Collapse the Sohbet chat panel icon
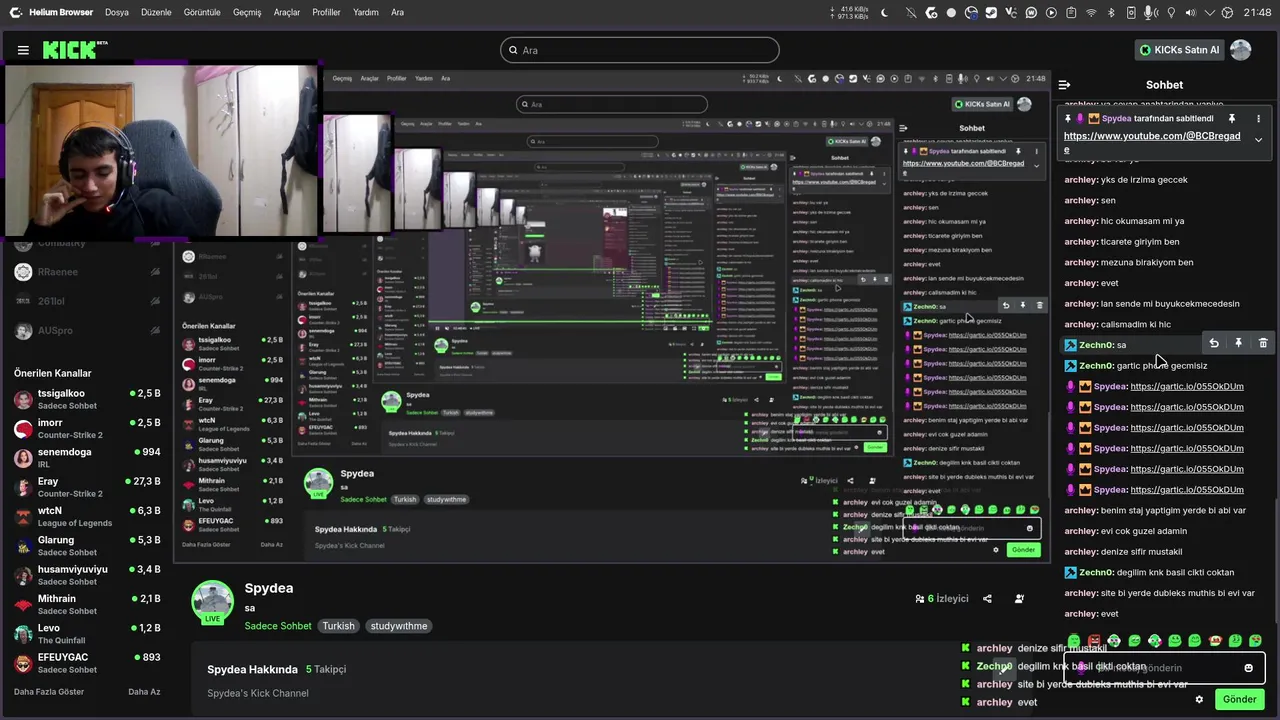Image resolution: width=1280 pixels, height=720 pixels. pos(1064,85)
